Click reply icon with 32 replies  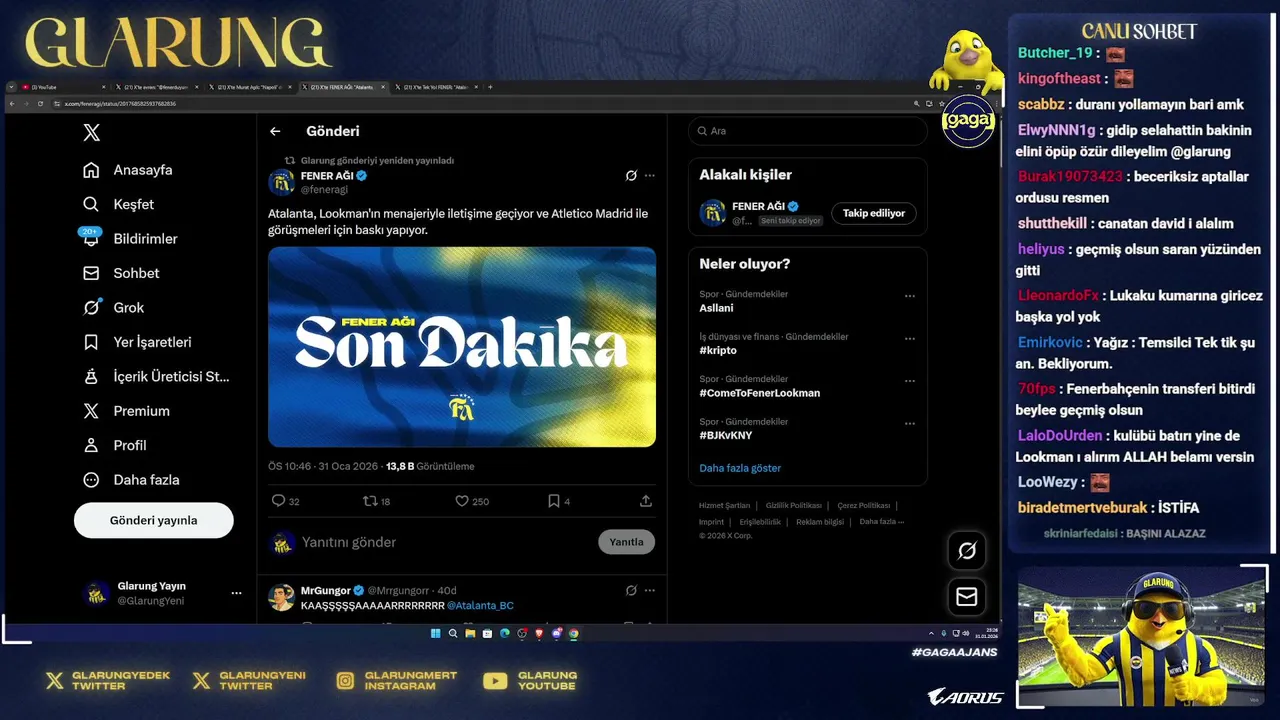285,501
